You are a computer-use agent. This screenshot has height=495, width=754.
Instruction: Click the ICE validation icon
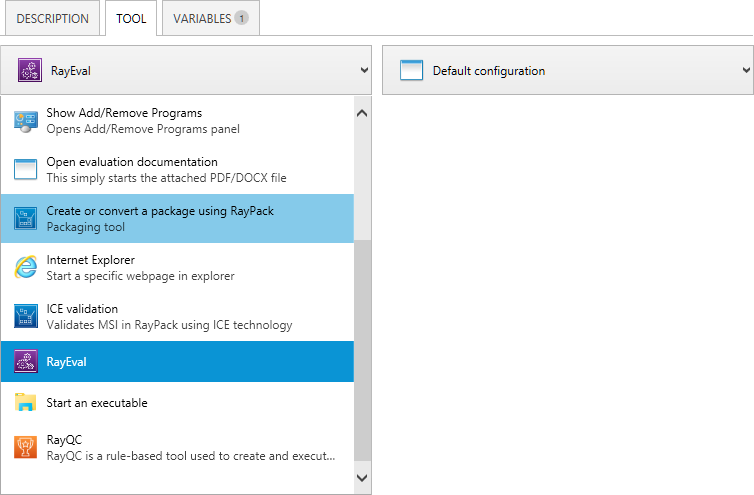click(x=25, y=316)
